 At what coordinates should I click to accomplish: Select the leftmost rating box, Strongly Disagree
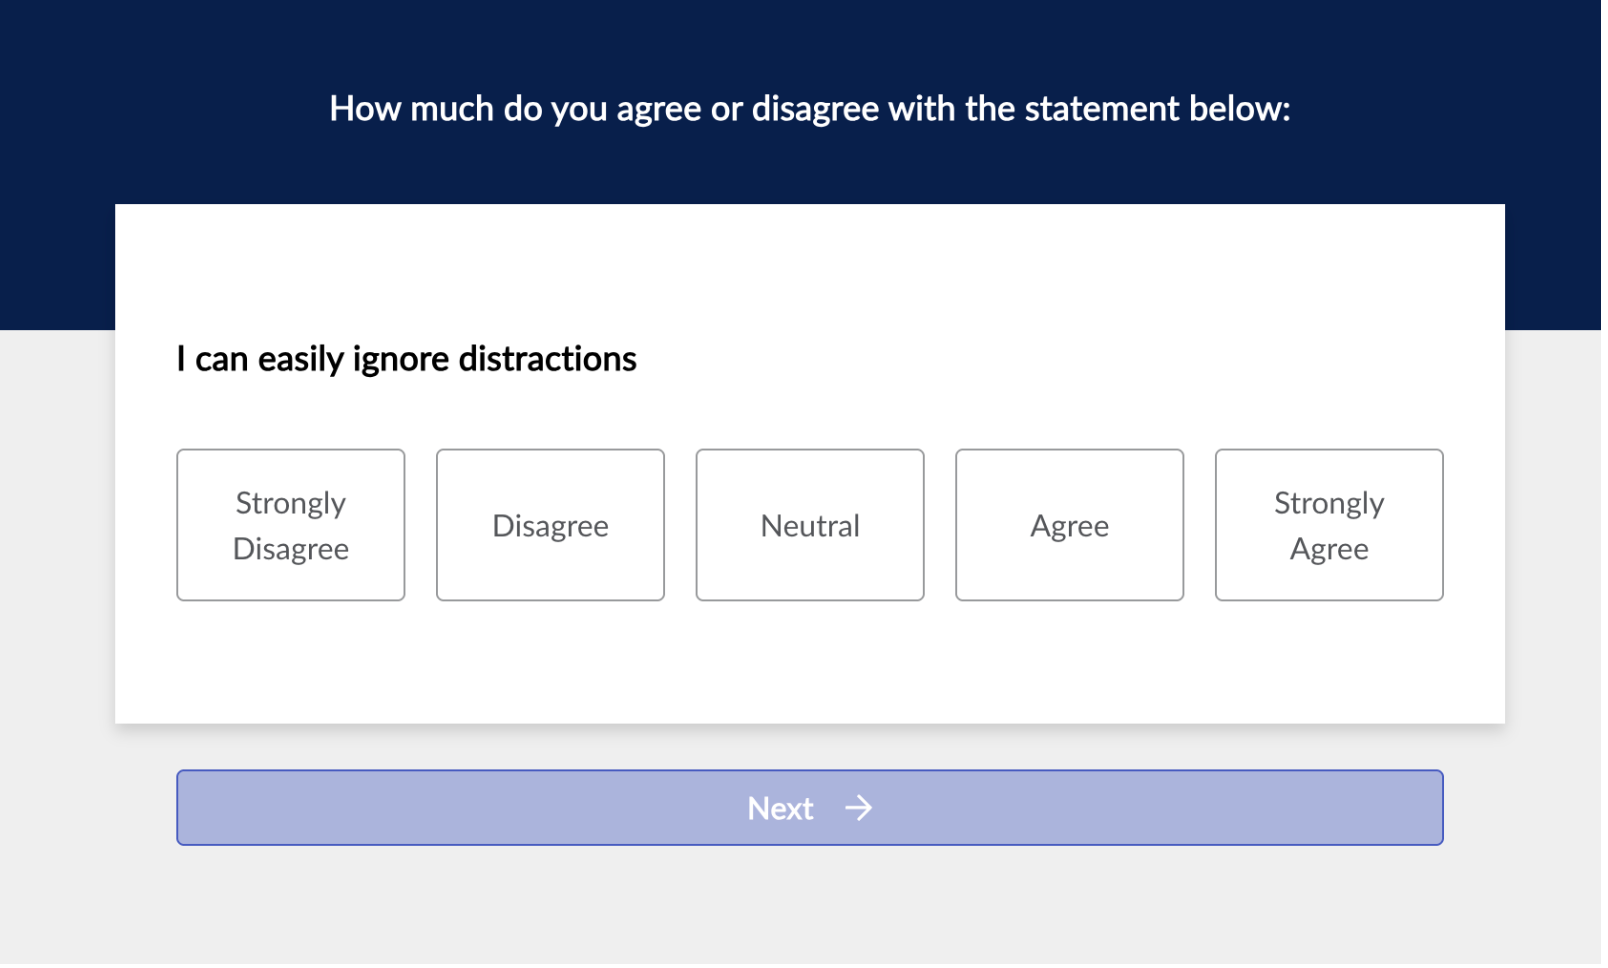click(x=291, y=526)
